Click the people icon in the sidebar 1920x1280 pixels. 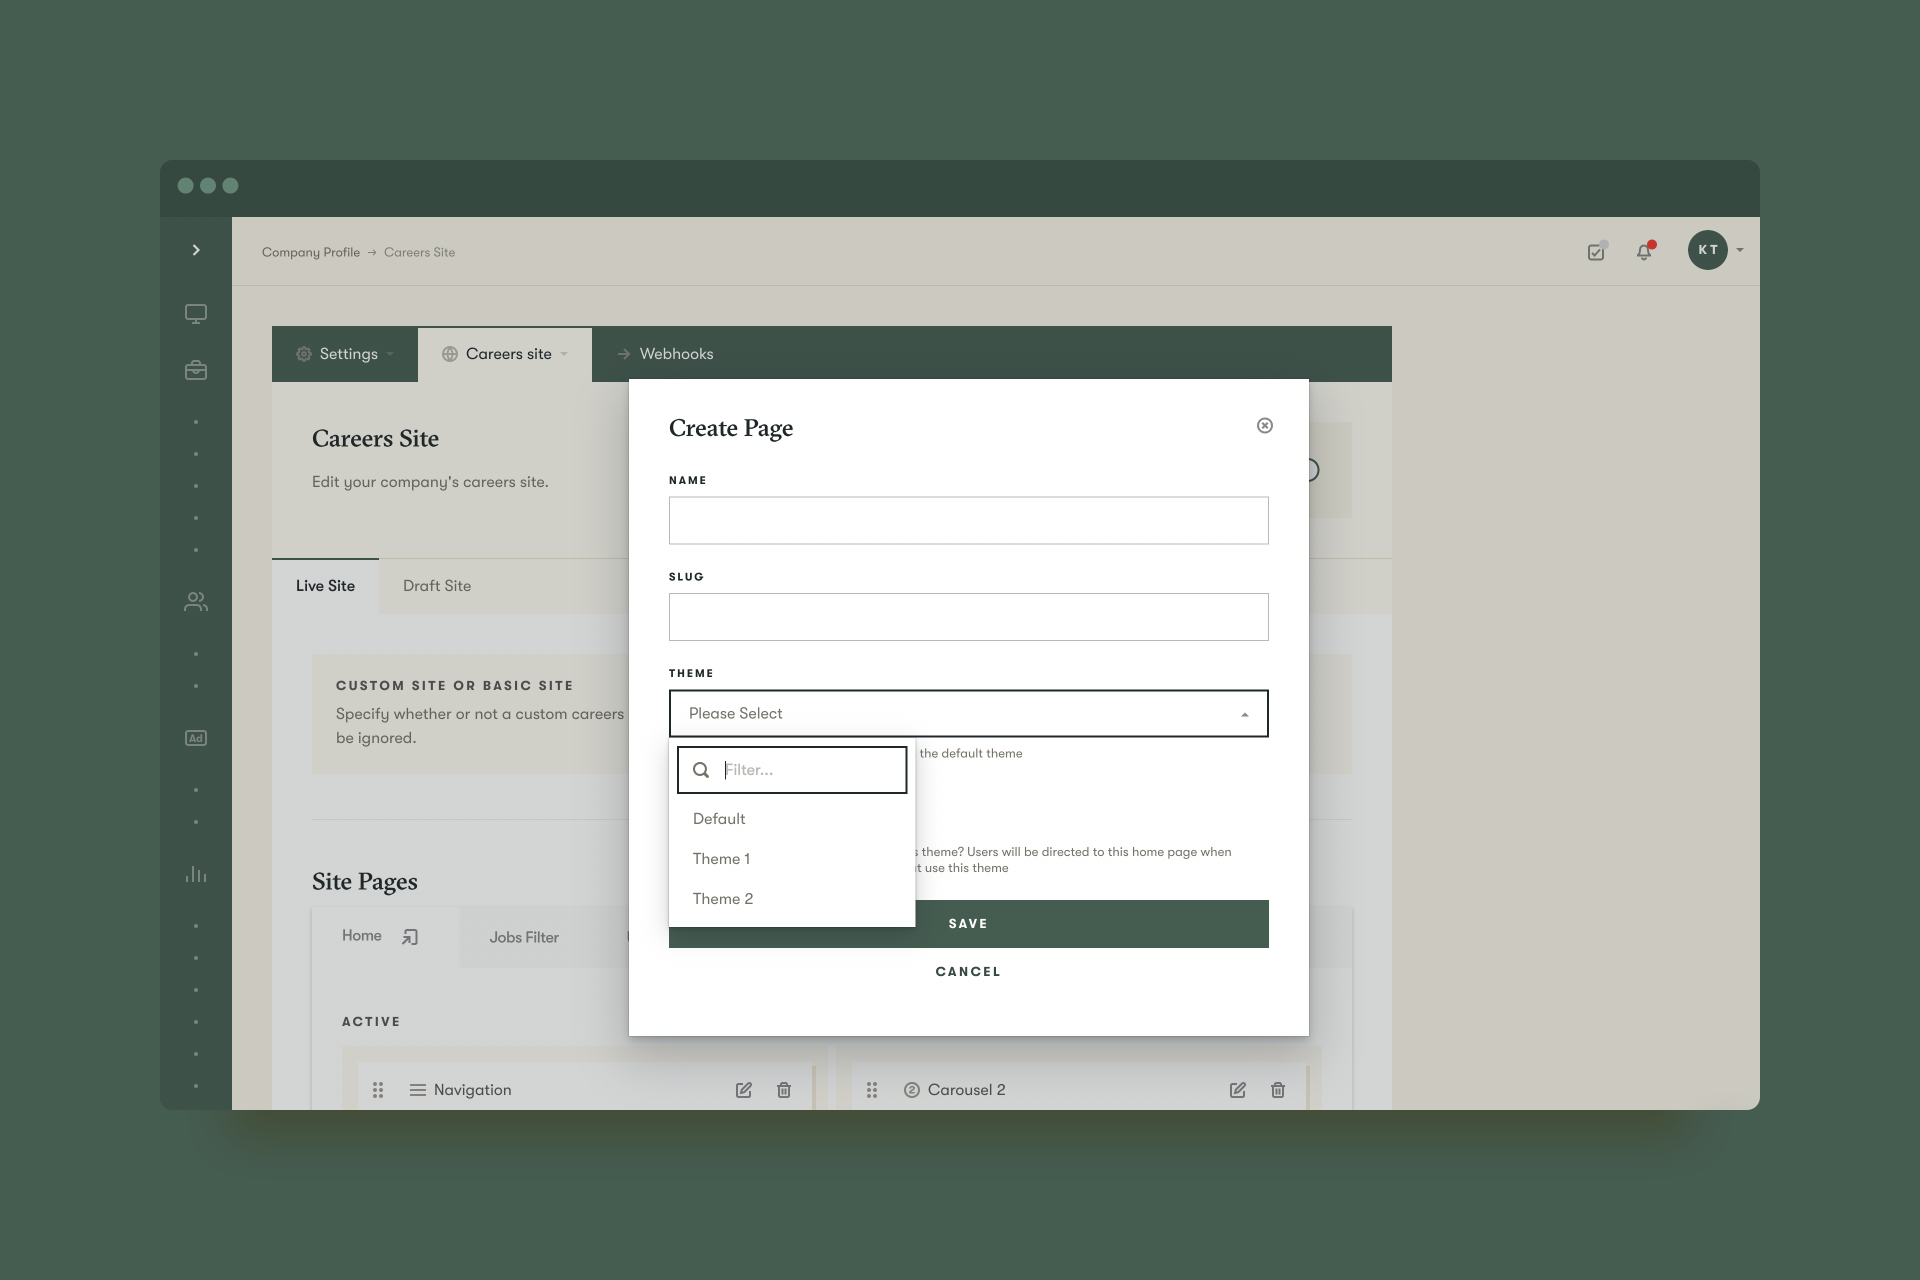pyautogui.click(x=196, y=602)
